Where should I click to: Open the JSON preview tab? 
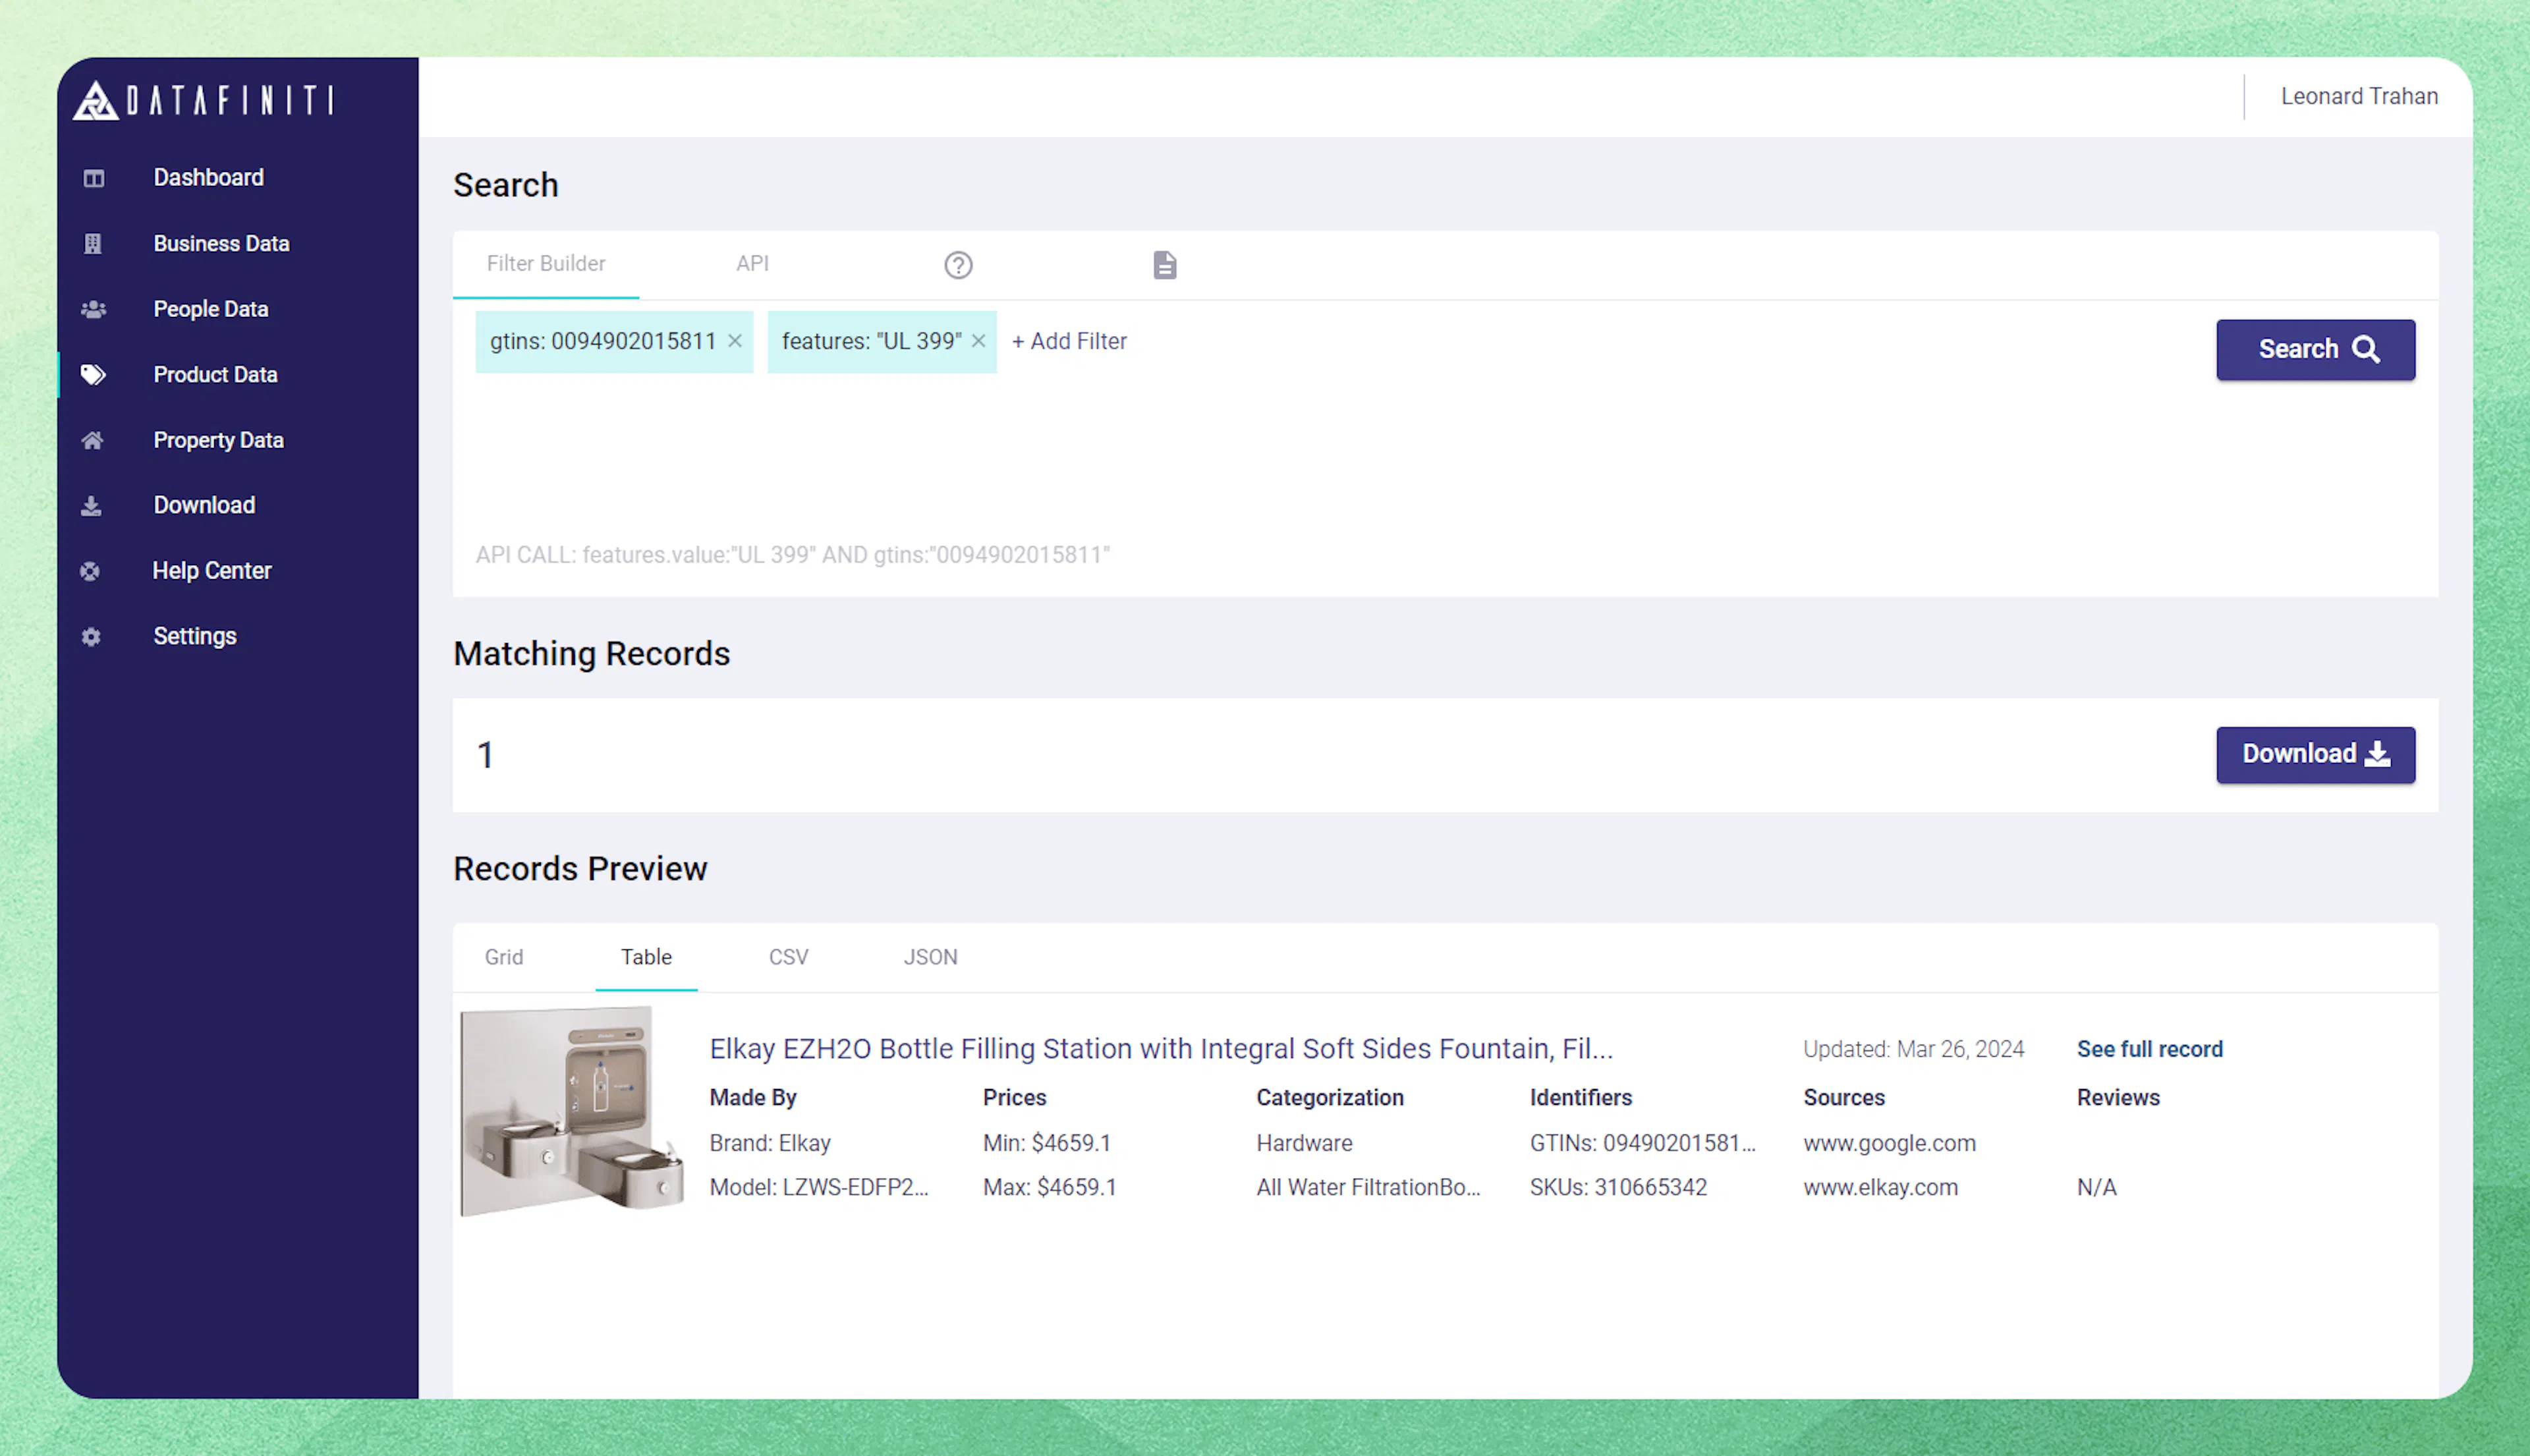coord(930,957)
